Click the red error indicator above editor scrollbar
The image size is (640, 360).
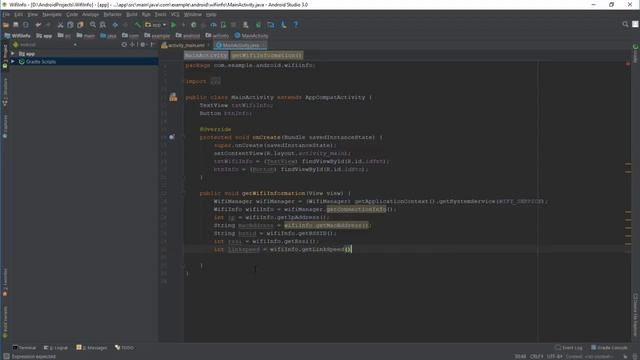tap(628, 64)
